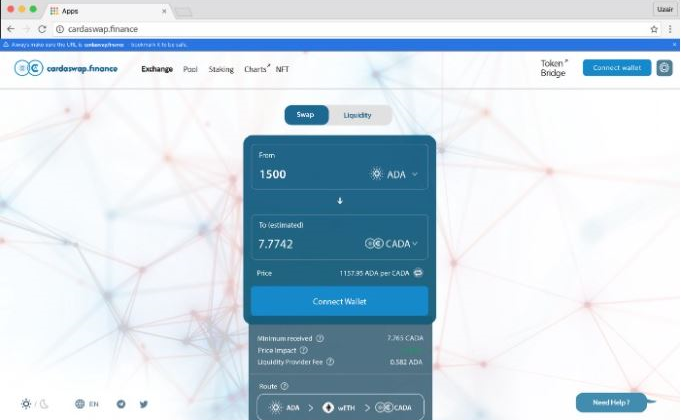Viewport: 681px width, 420px height.
Task: Show Route help tooltip icon
Action: 284,386
